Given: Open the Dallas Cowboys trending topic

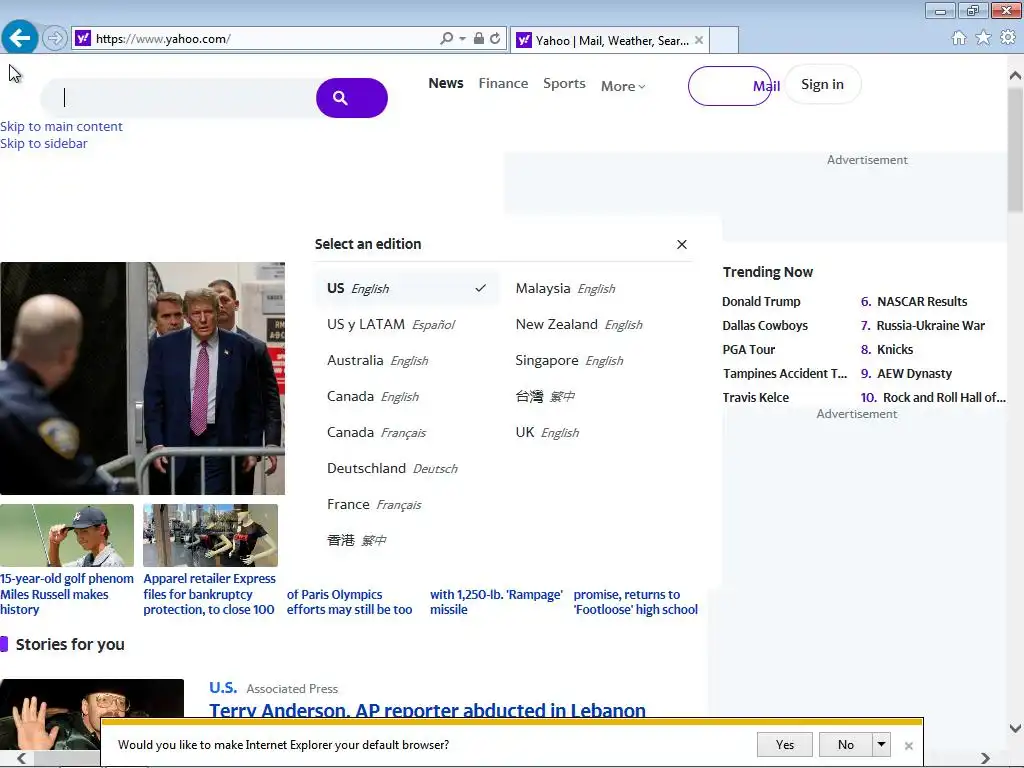Looking at the screenshot, I should (765, 326).
